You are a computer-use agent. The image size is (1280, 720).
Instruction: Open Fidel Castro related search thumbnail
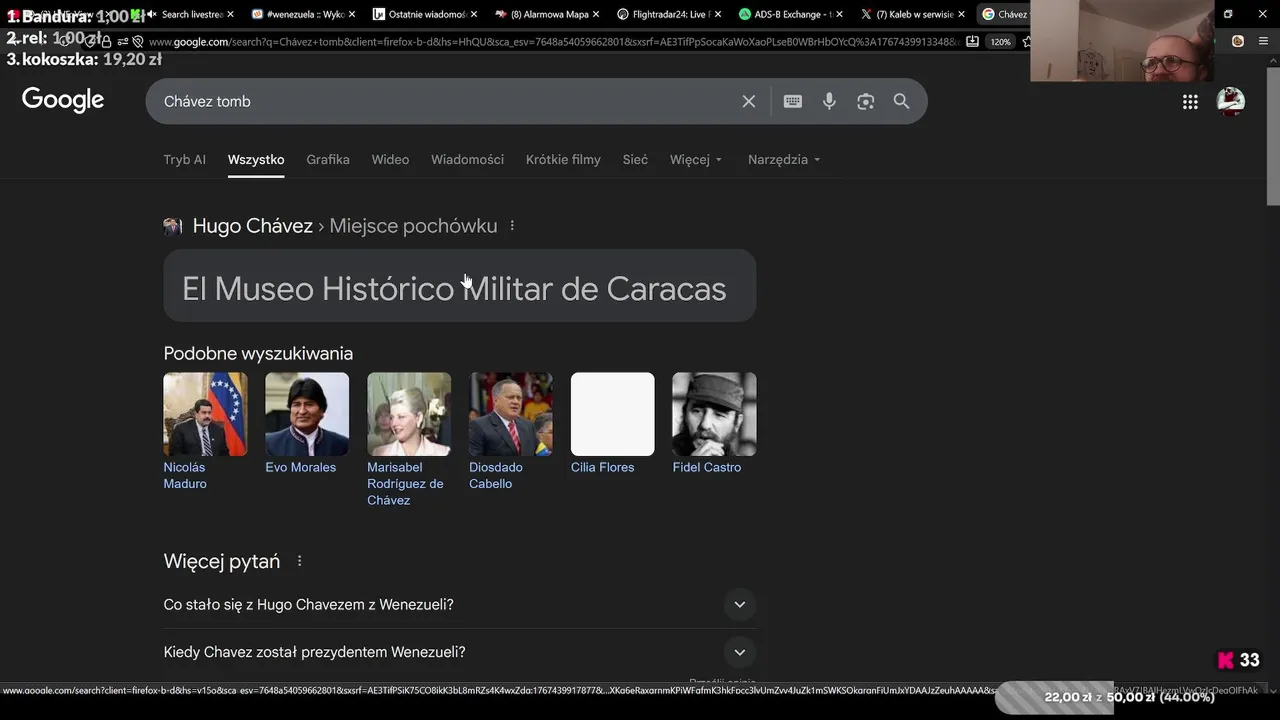714,414
